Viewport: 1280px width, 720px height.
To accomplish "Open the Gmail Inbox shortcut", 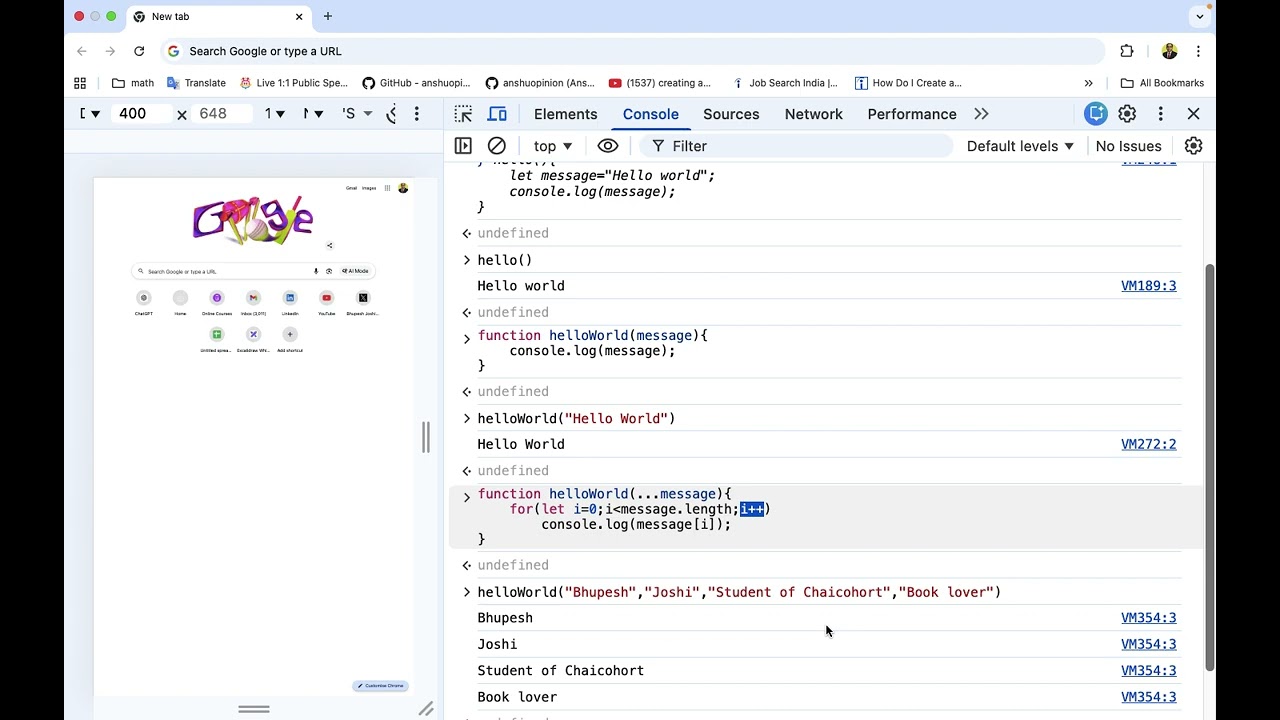I will 253,302.
